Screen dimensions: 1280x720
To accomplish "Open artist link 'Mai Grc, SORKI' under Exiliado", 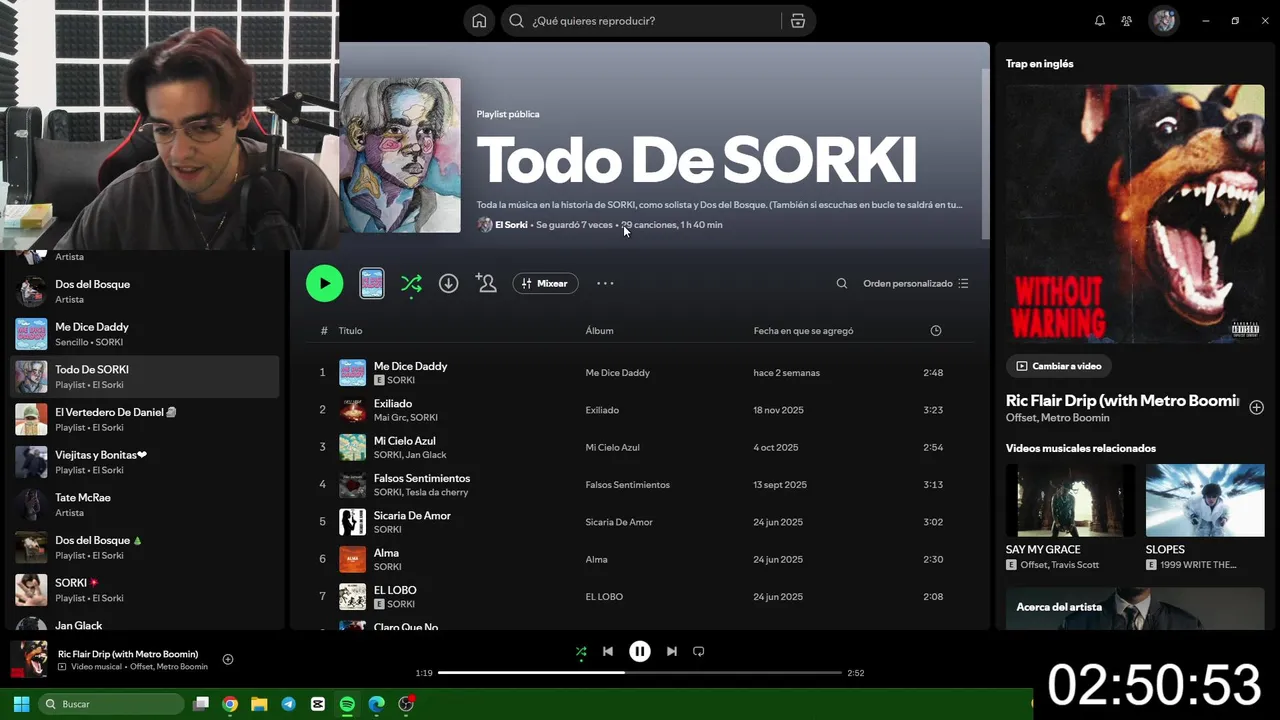I will click(x=406, y=418).
